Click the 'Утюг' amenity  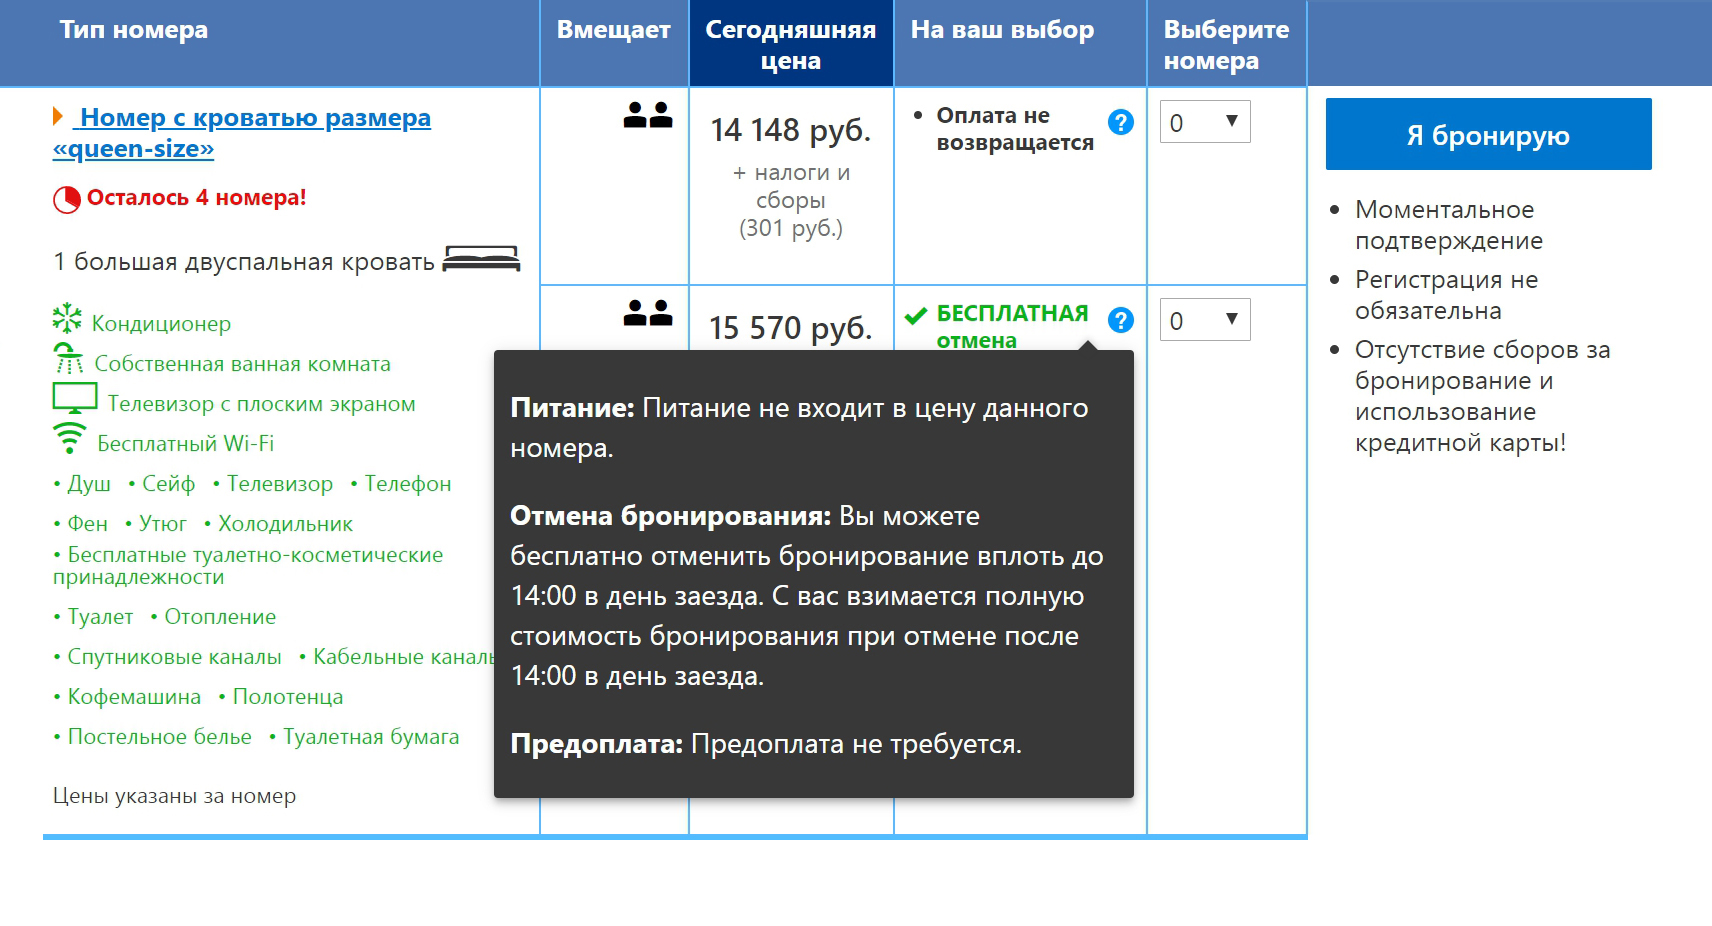click(162, 524)
